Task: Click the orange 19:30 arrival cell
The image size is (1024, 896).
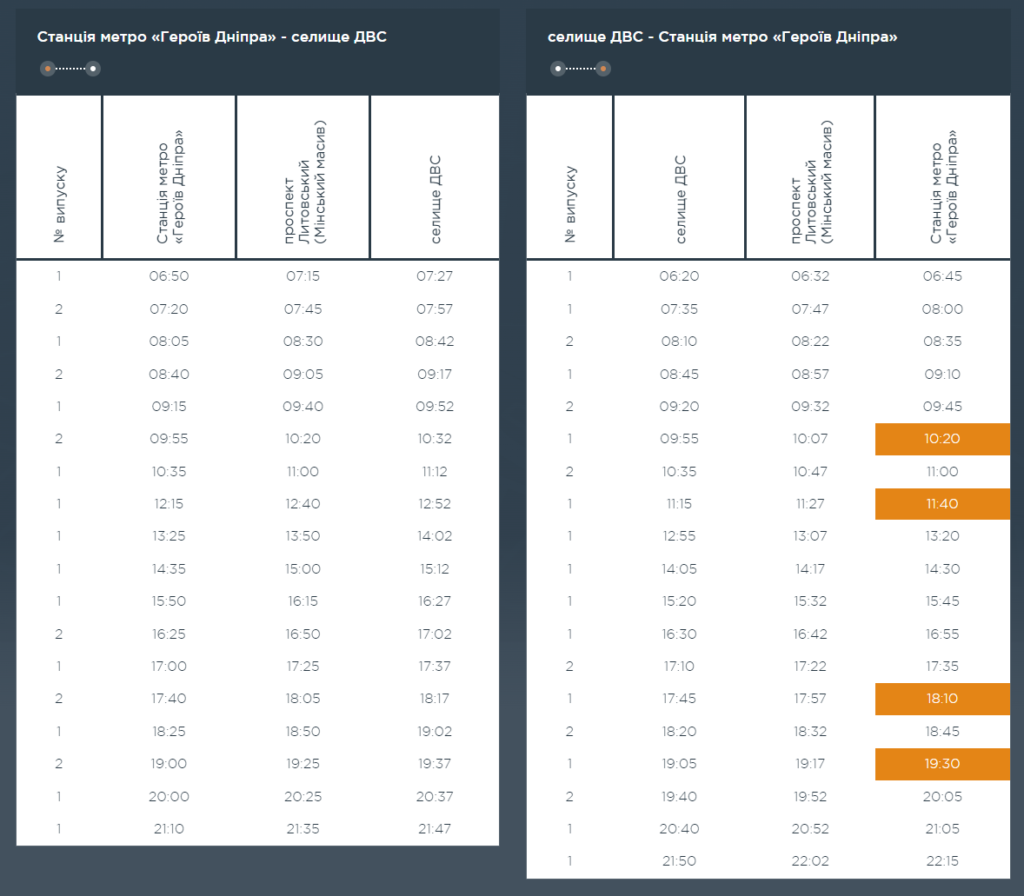Action: pos(941,764)
